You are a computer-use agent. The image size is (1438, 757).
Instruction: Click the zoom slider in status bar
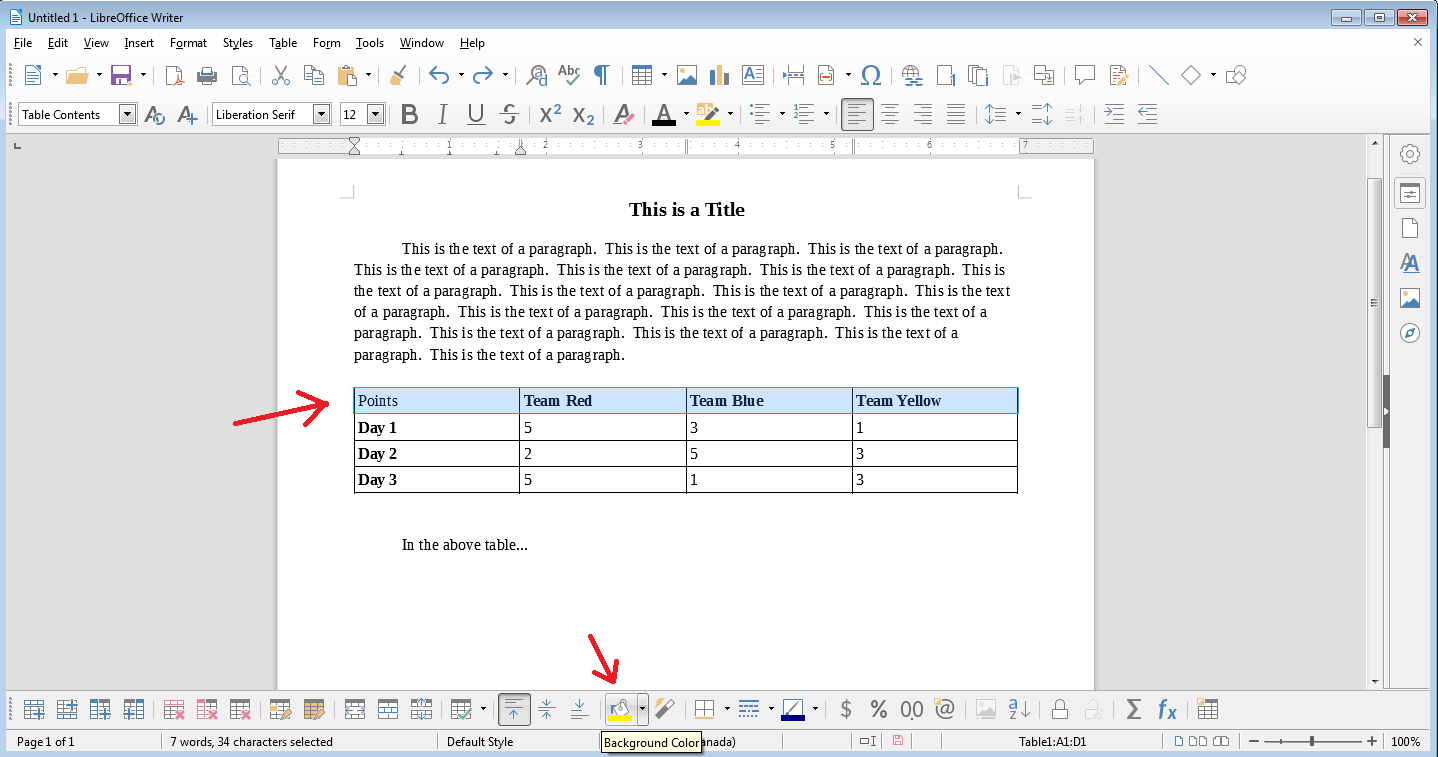(x=1310, y=742)
